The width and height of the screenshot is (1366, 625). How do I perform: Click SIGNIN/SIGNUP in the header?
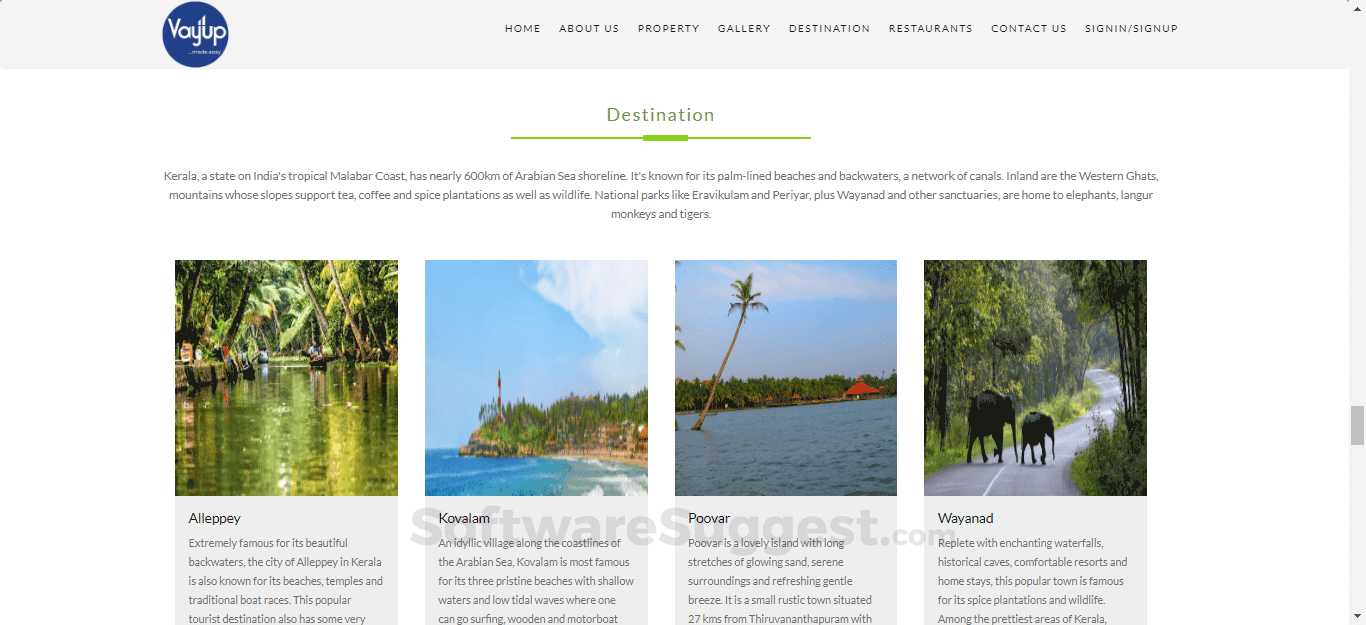tap(1131, 29)
